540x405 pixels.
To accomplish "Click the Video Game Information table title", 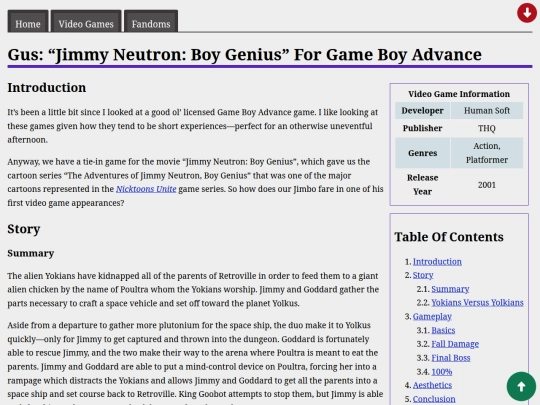I will point(459,94).
